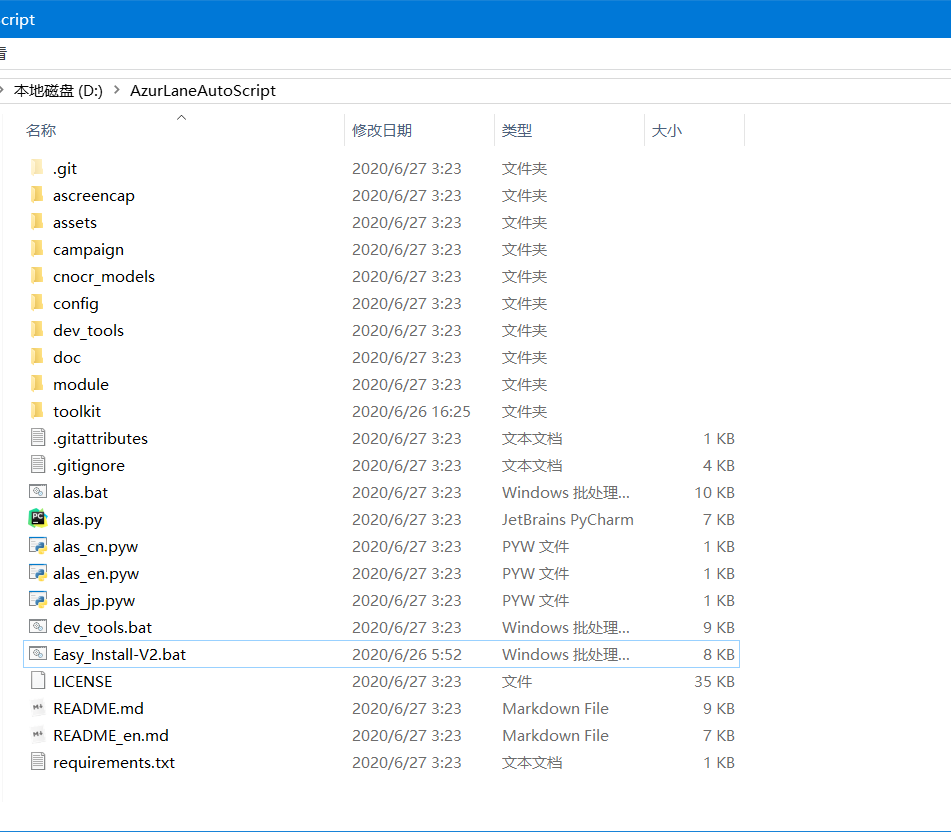The image size is (951, 832).
Task: Click the toolkit folder icon
Action: pyautogui.click(x=36, y=411)
